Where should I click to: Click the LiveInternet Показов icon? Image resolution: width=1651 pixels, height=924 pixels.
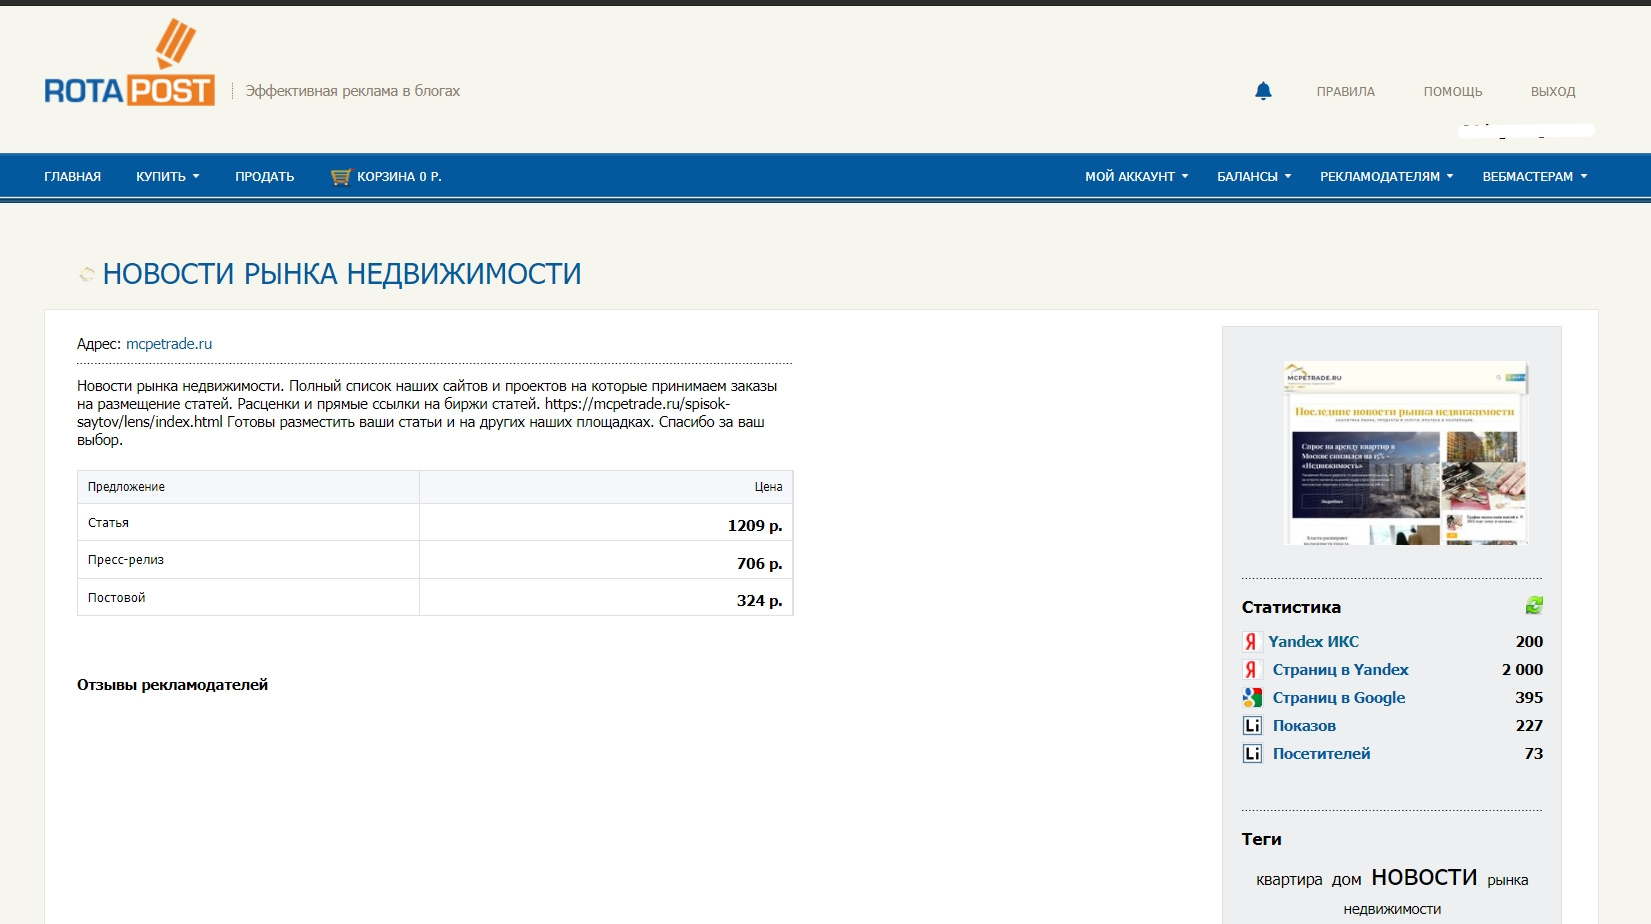pos(1252,726)
